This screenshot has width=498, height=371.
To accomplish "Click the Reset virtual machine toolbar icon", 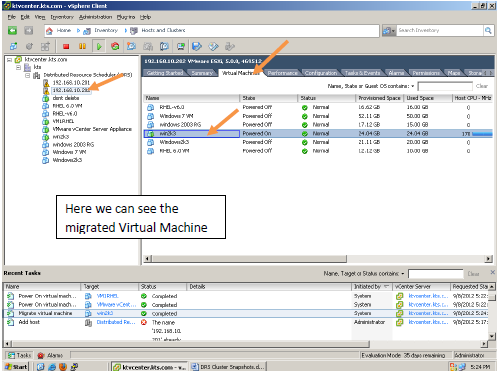I will 115,46.
